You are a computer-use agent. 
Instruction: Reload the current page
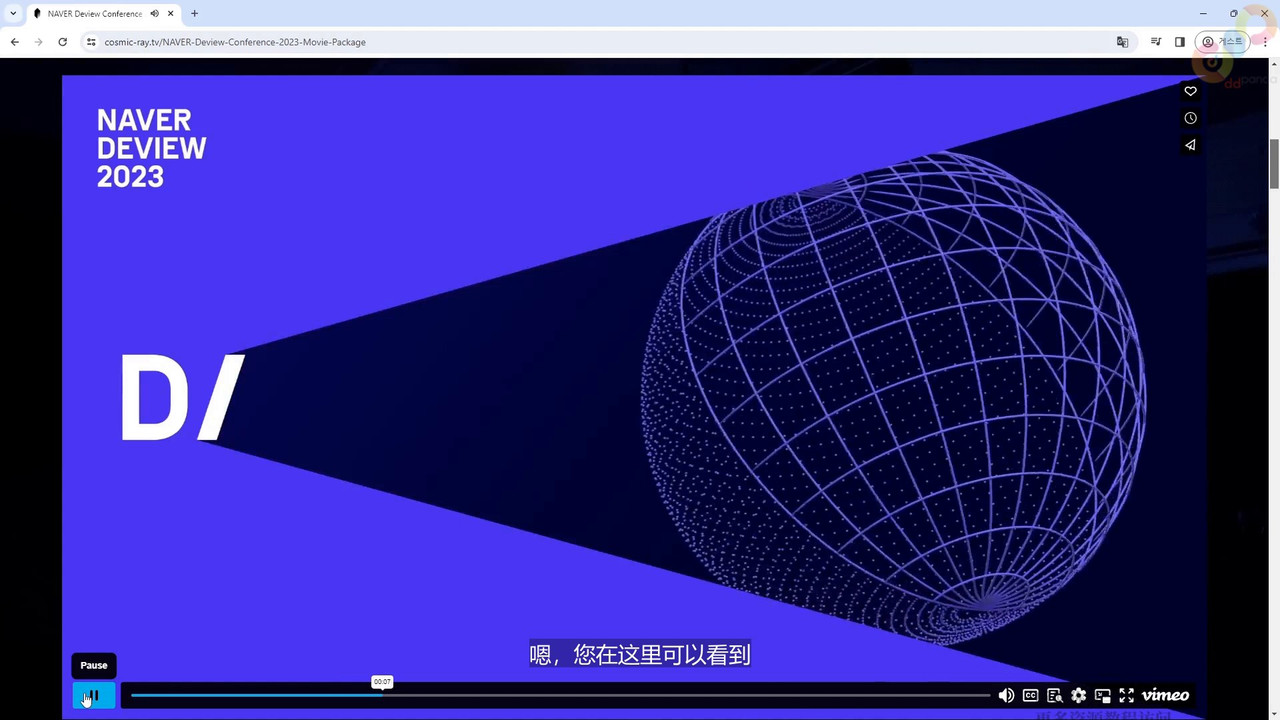(62, 42)
